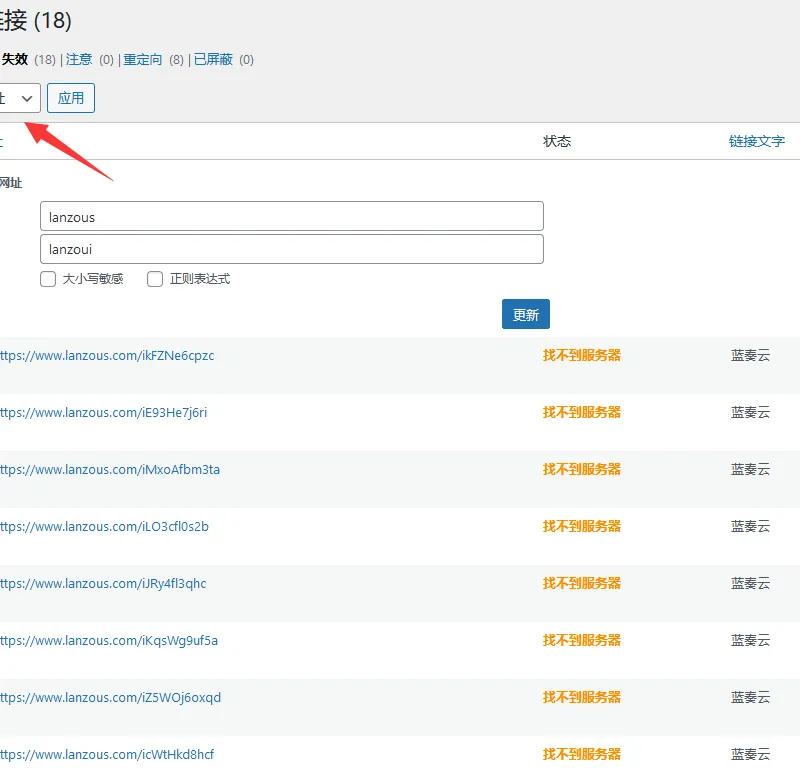Click 找不到服务器 status for iJRy4fl3qhc
Viewport: 800px width, 780px height.
point(582,584)
